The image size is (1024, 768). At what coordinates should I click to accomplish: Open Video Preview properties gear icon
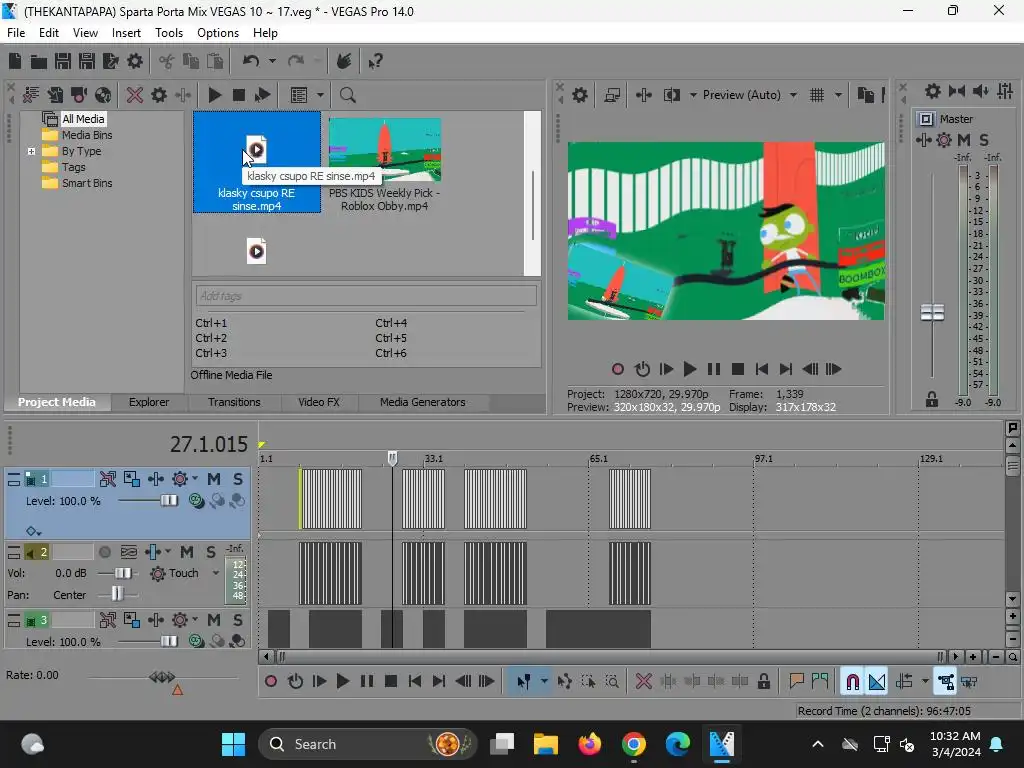click(580, 95)
